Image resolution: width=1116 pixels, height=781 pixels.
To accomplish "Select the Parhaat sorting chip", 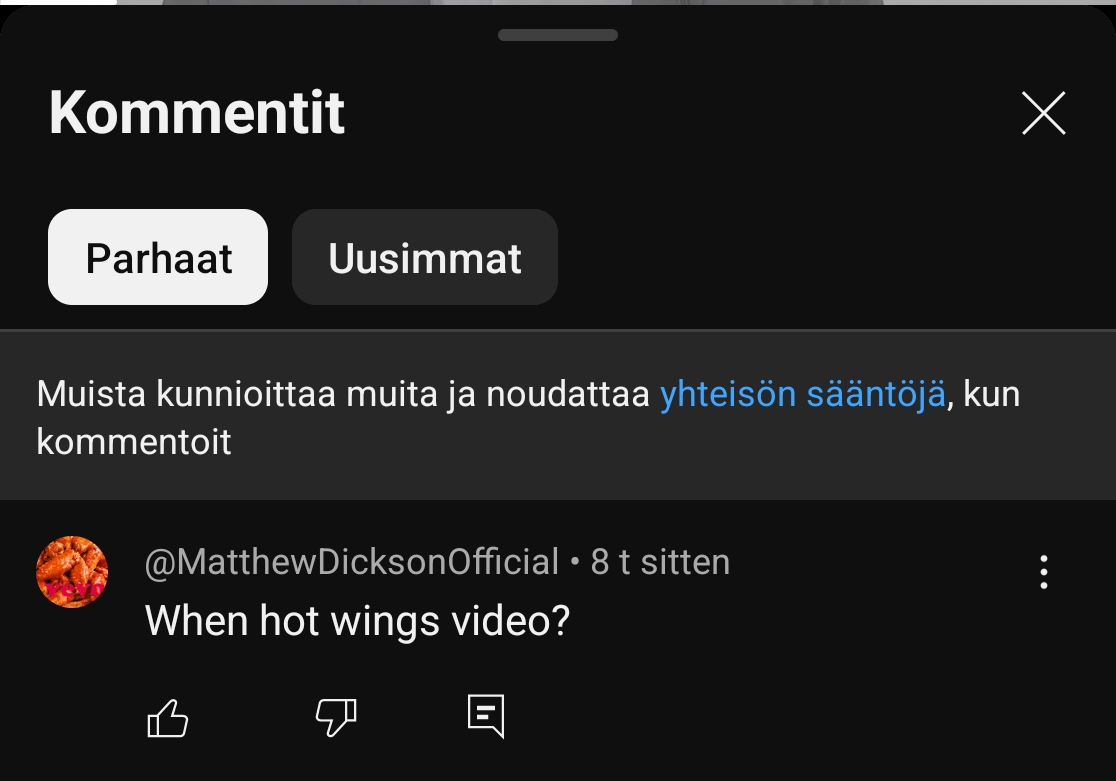I will tap(158, 257).
